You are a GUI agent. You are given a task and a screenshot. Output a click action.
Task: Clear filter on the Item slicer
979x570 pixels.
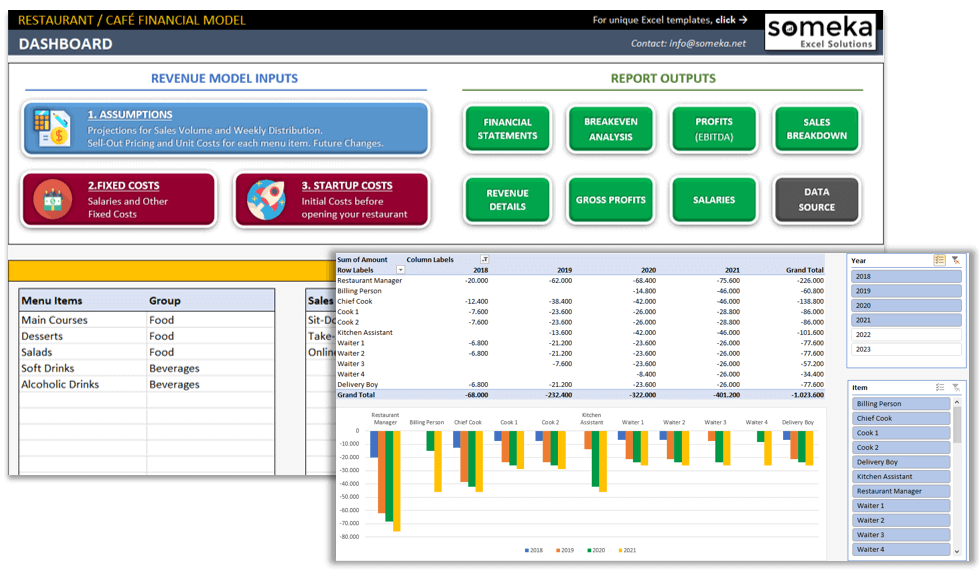955,388
